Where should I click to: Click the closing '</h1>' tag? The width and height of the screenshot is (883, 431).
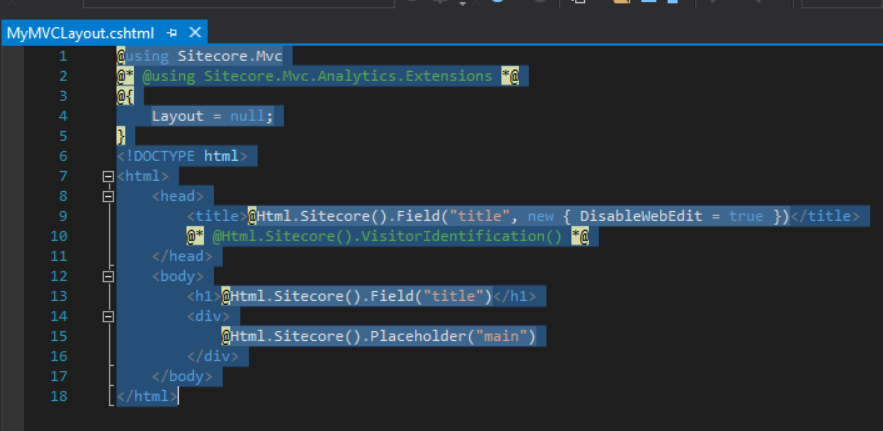(x=515, y=296)
